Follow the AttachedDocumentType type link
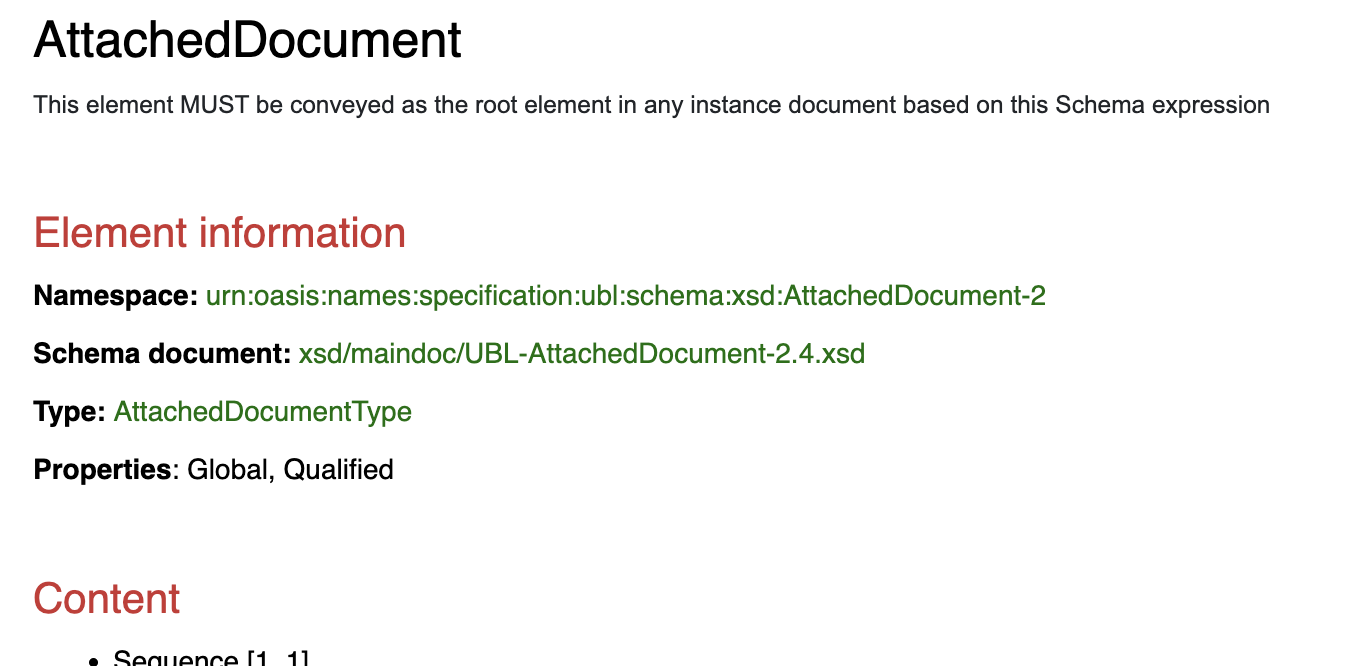 262,412
